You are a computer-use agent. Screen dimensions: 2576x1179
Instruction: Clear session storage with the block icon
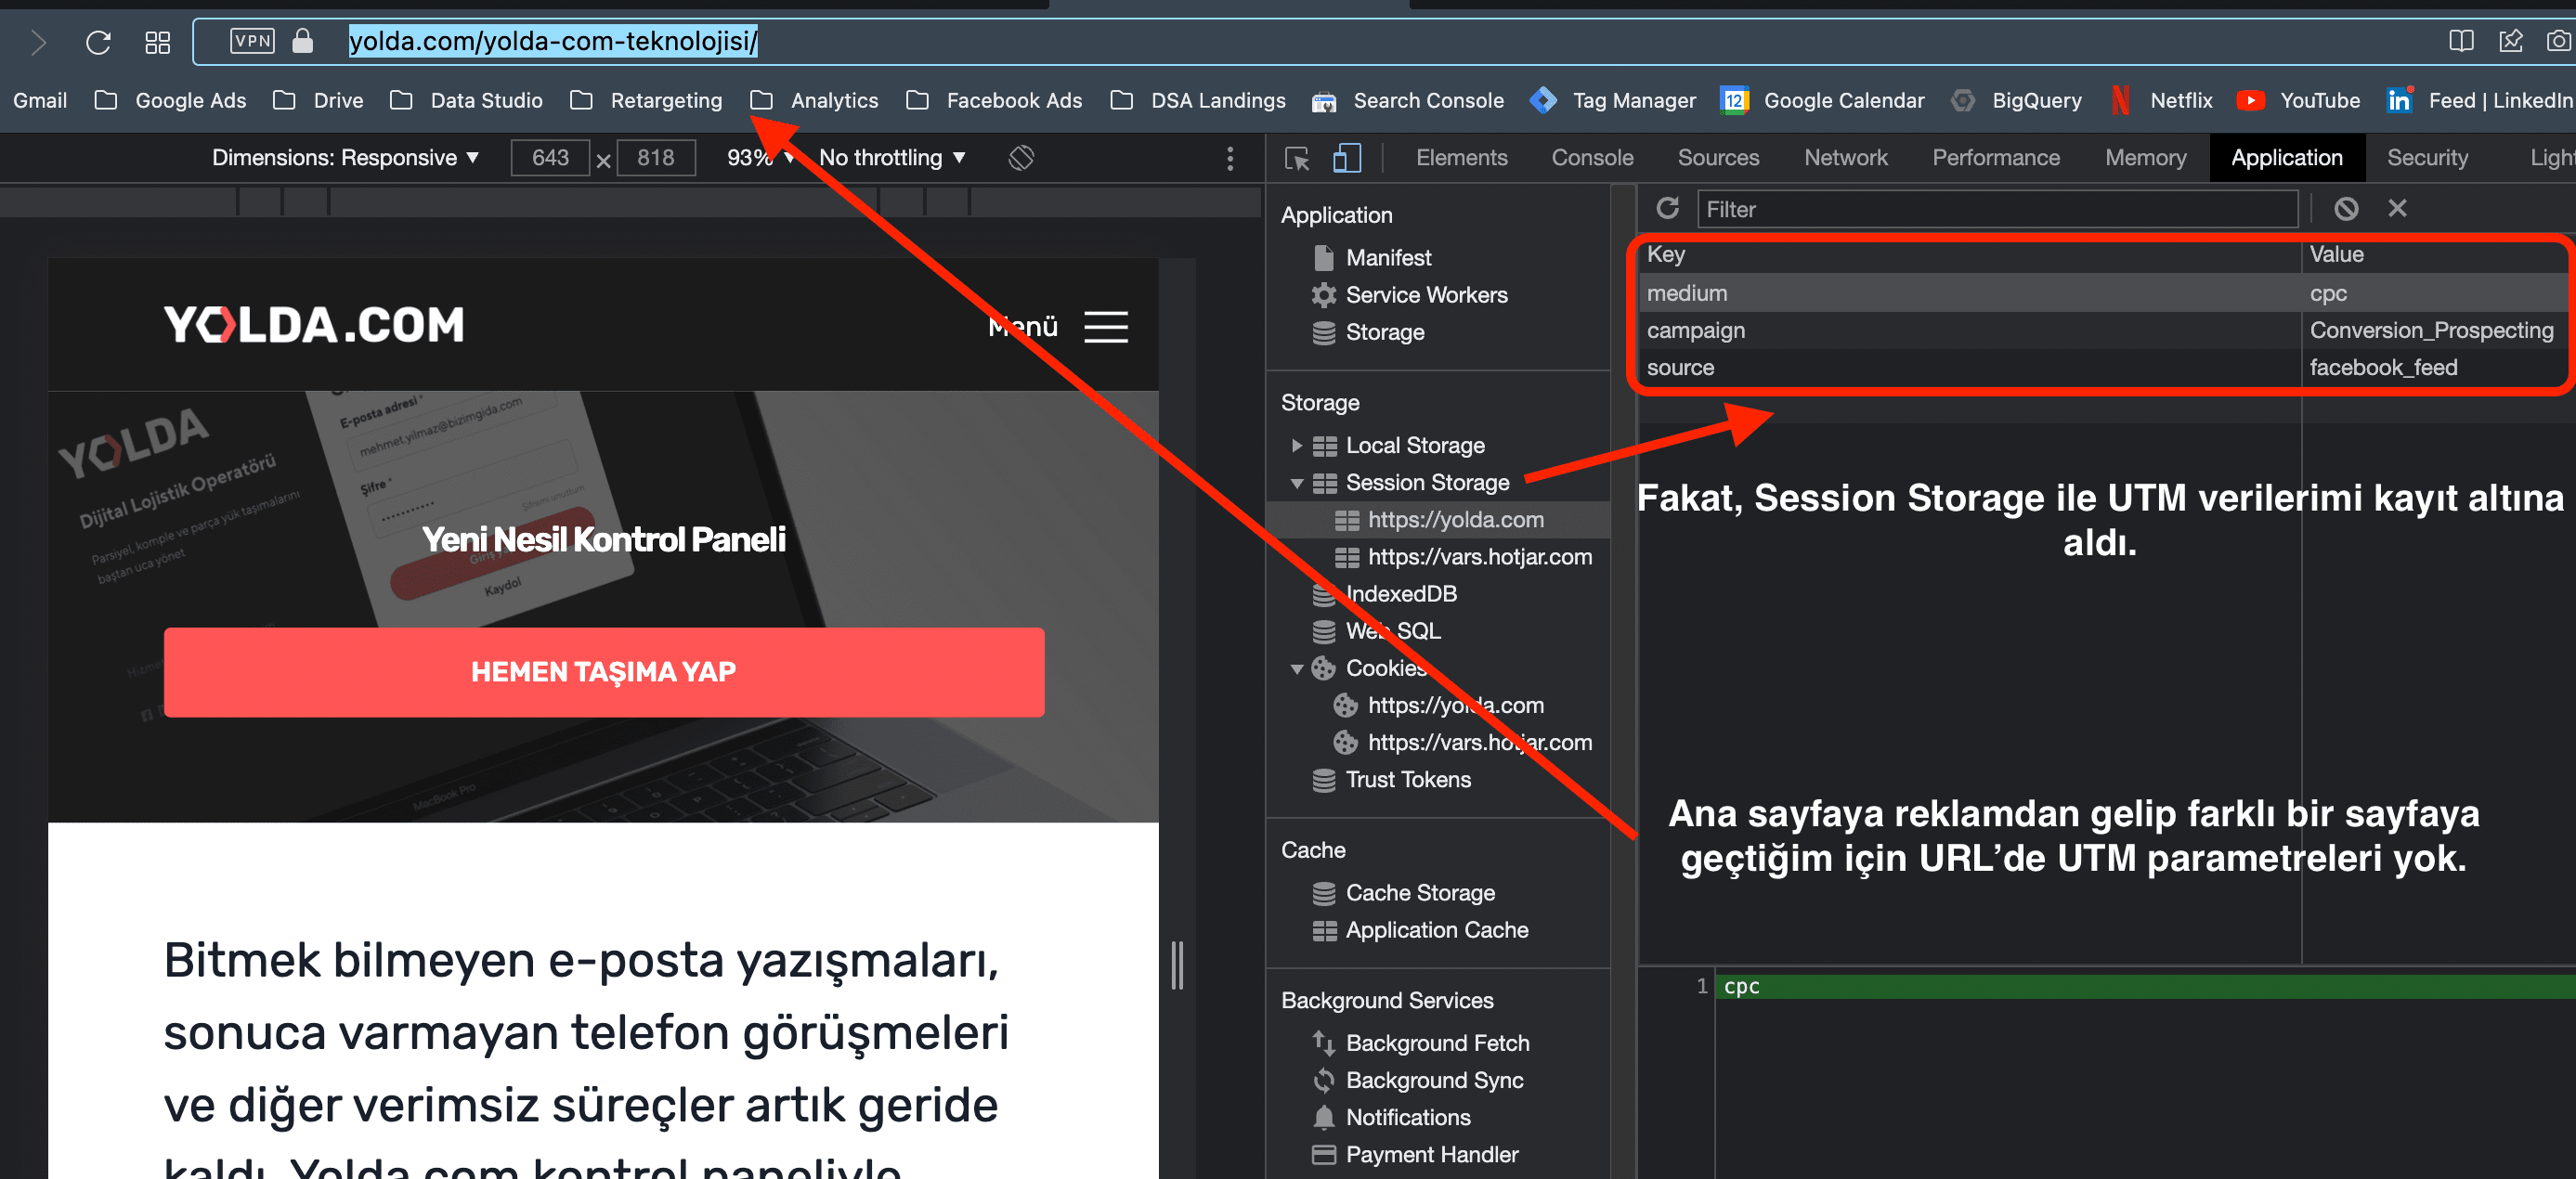[x=2348, y=208]
